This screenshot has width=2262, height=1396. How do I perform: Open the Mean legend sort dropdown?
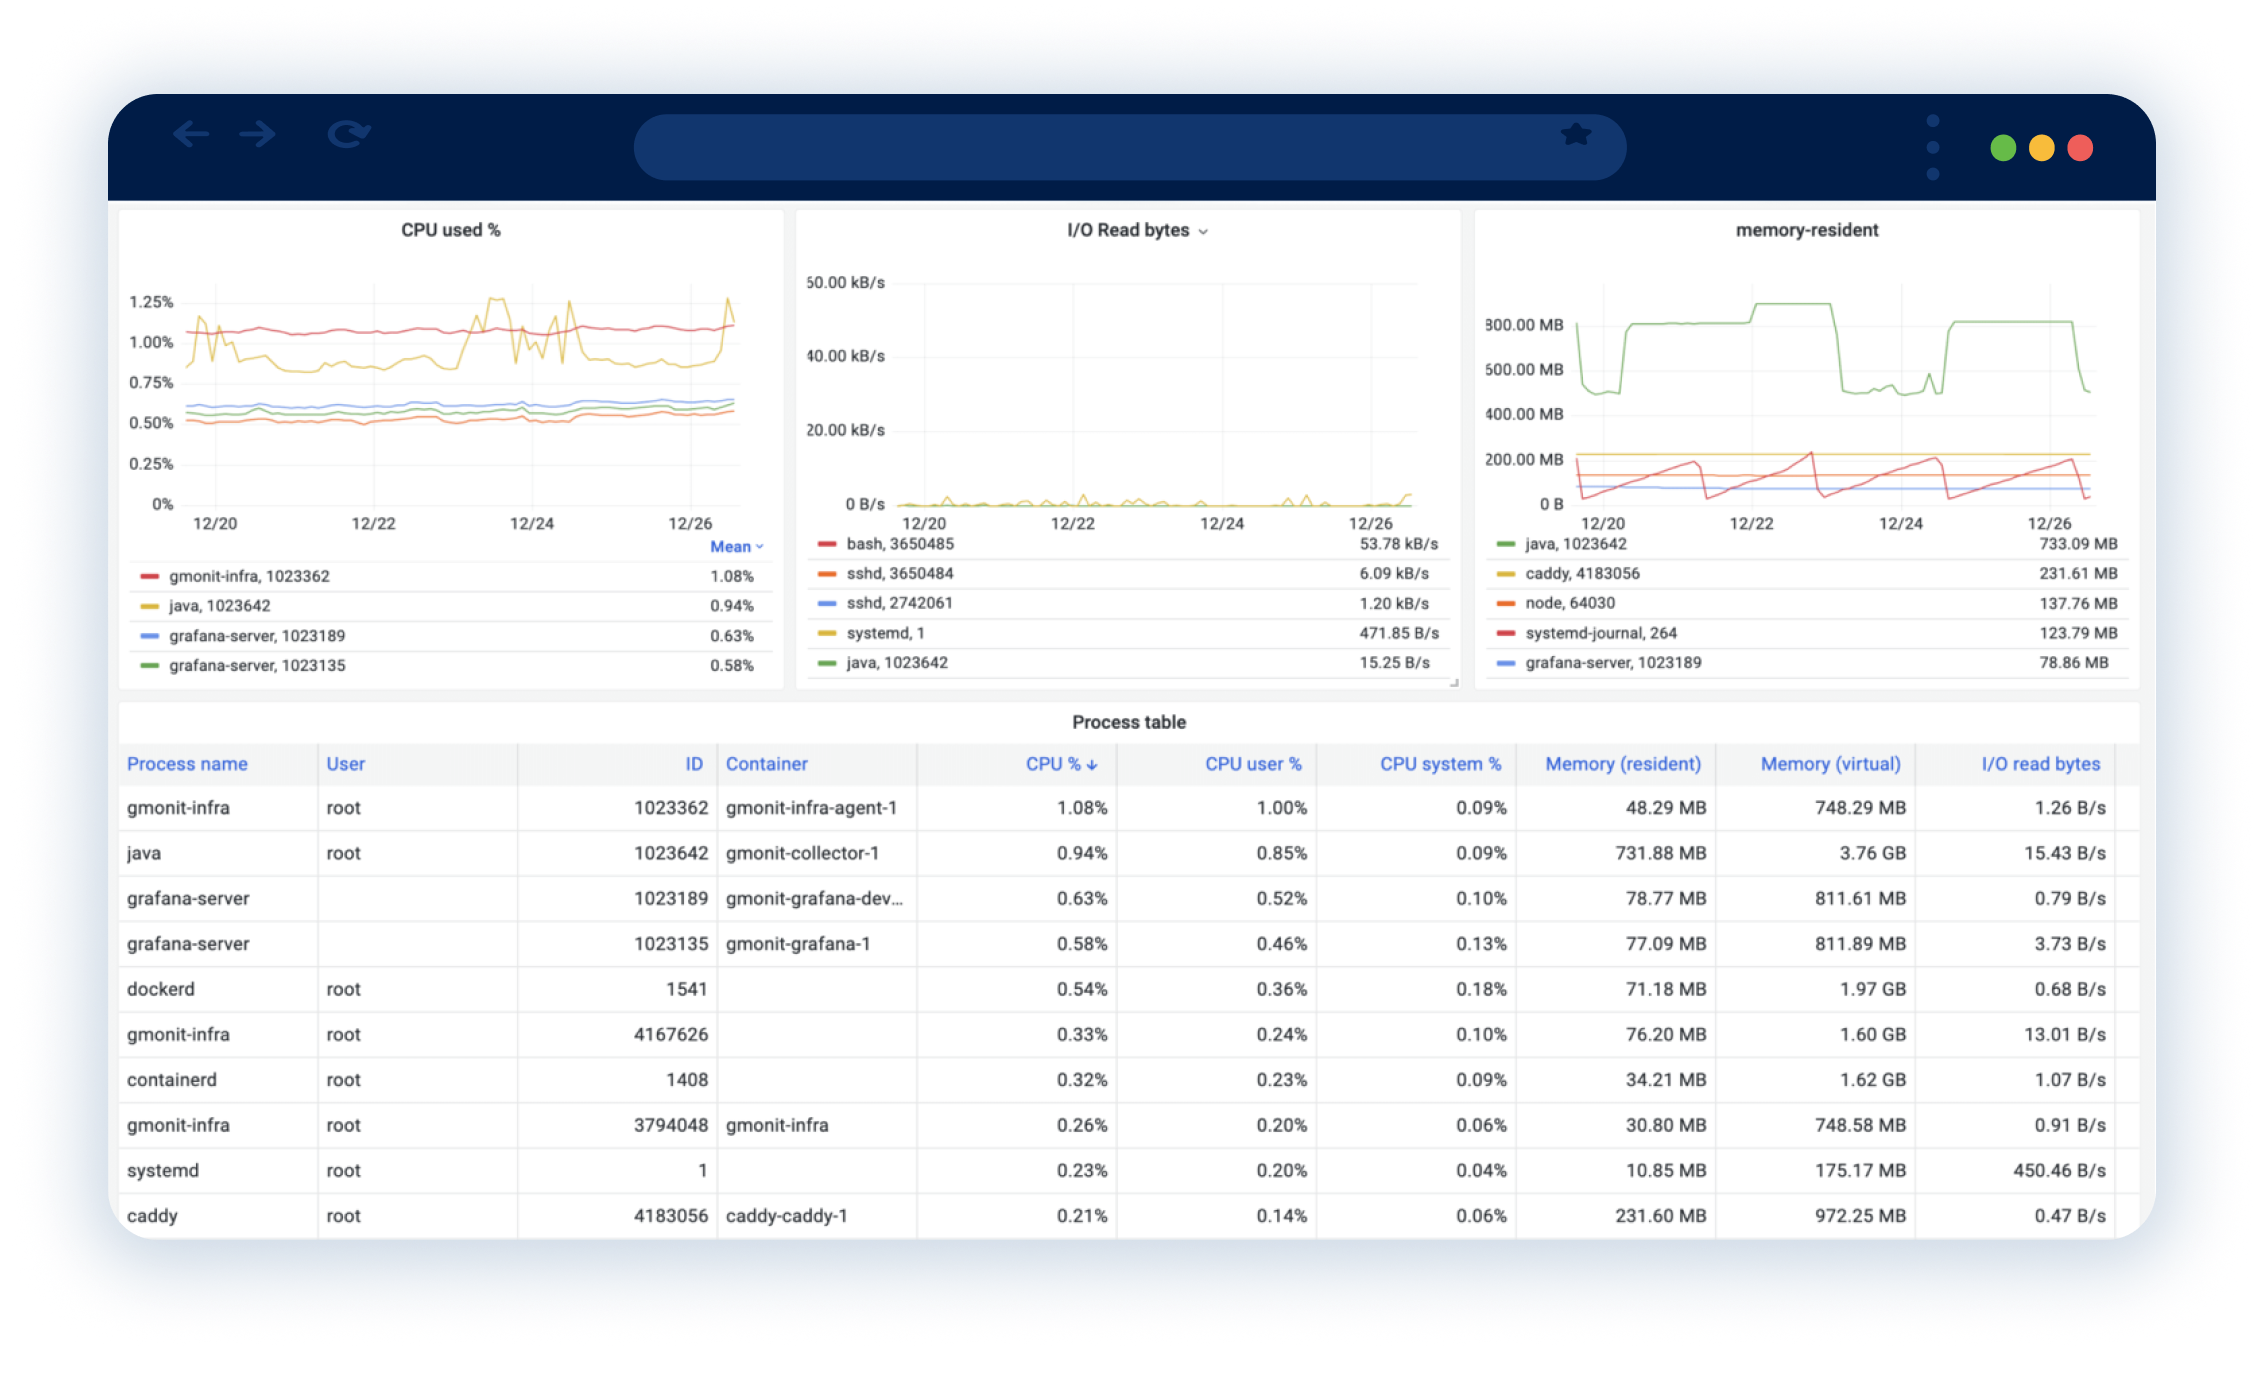coord(736,547)
